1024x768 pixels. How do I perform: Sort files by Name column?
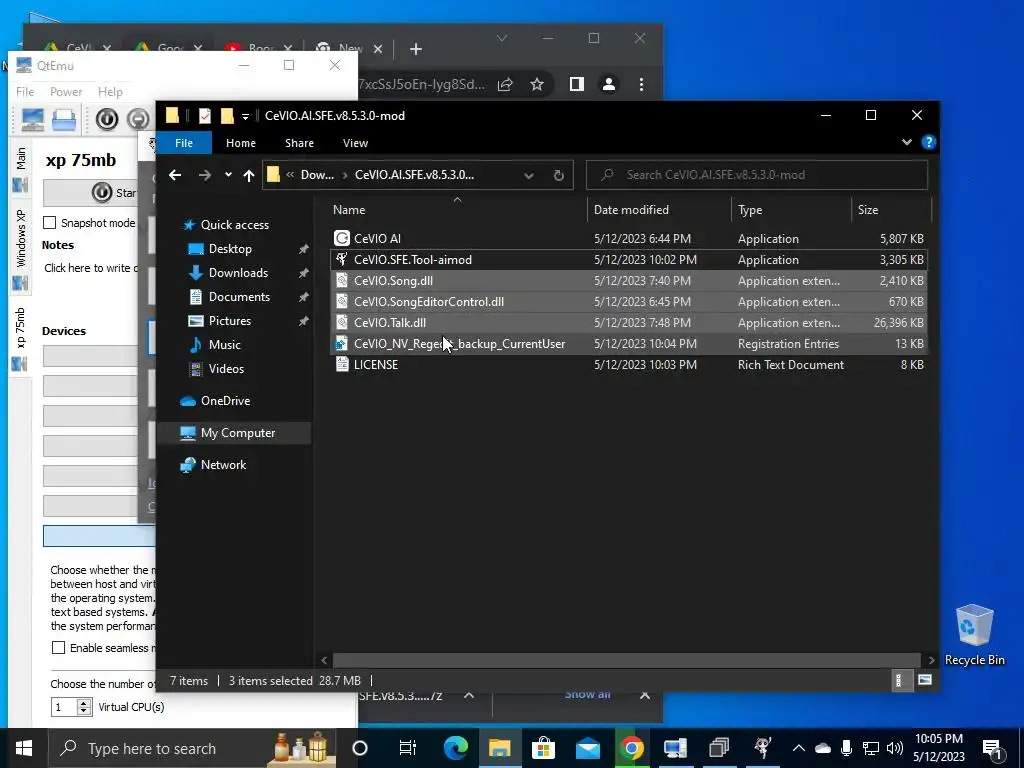click(x=457, y=210)
